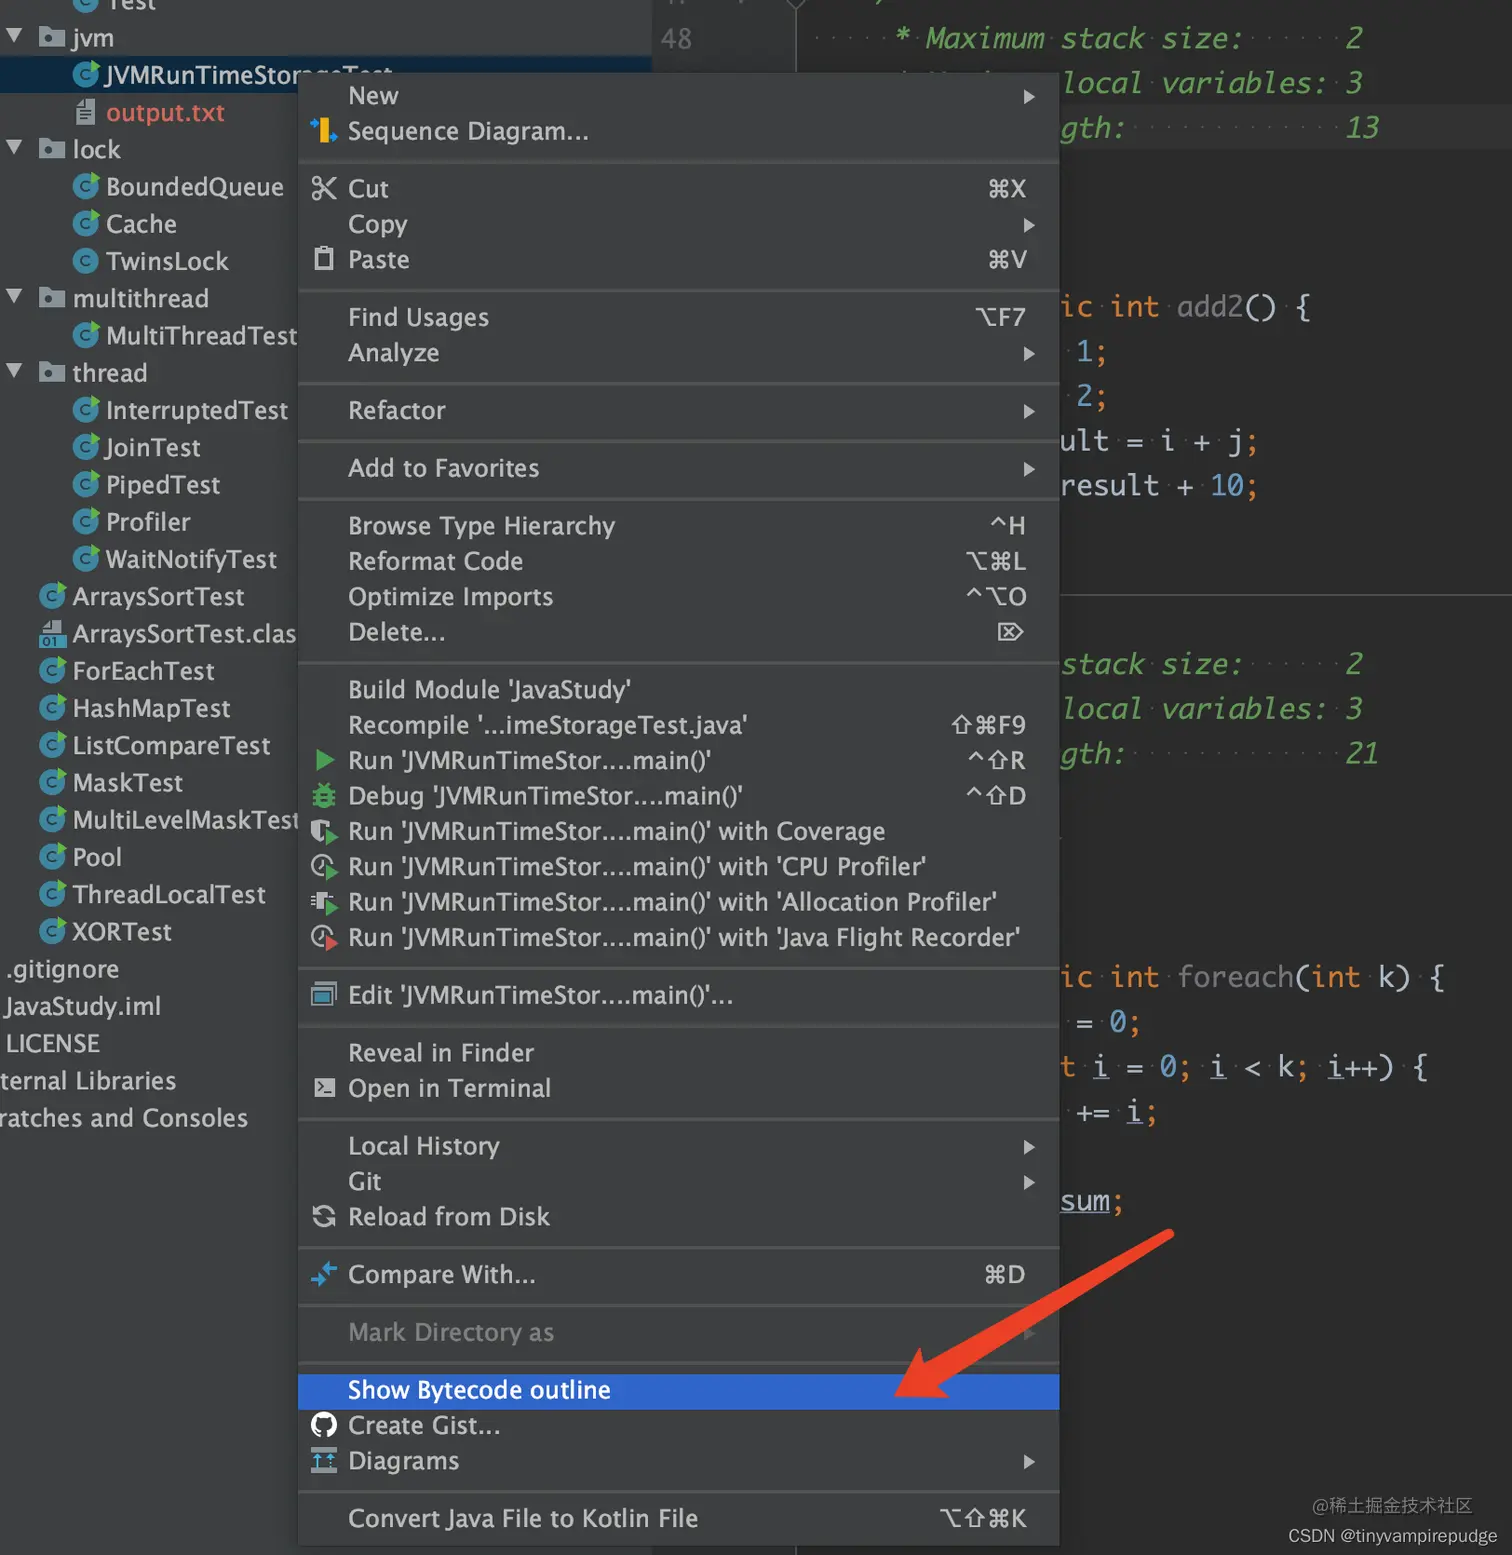Click the scissors Cut icon
Screen dimensions: 1512x1555
324,188
